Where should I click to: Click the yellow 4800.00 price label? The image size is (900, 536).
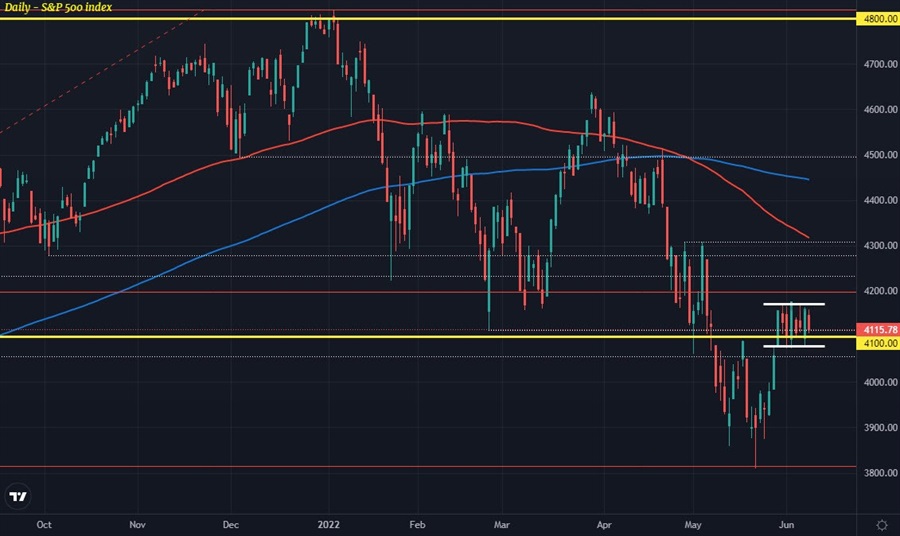pyautogui.click(x=878, y=19)
